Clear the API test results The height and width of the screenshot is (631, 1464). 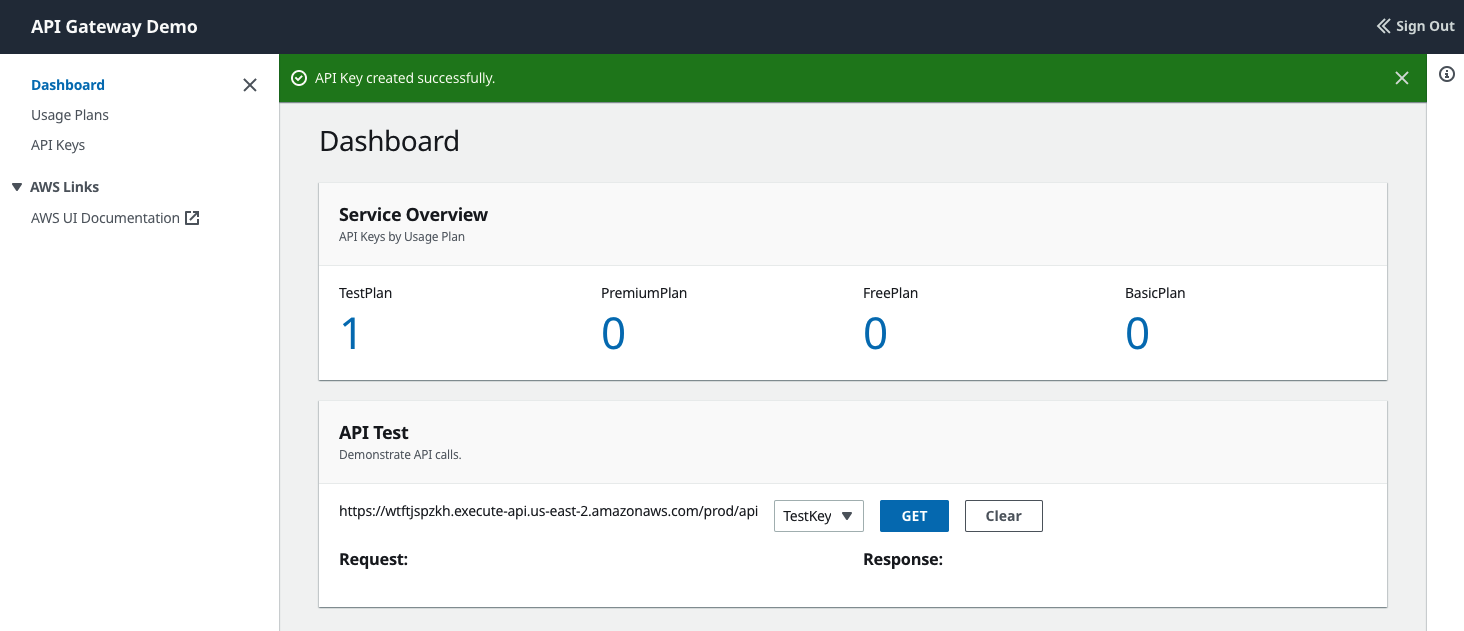tap(1003, 516)
